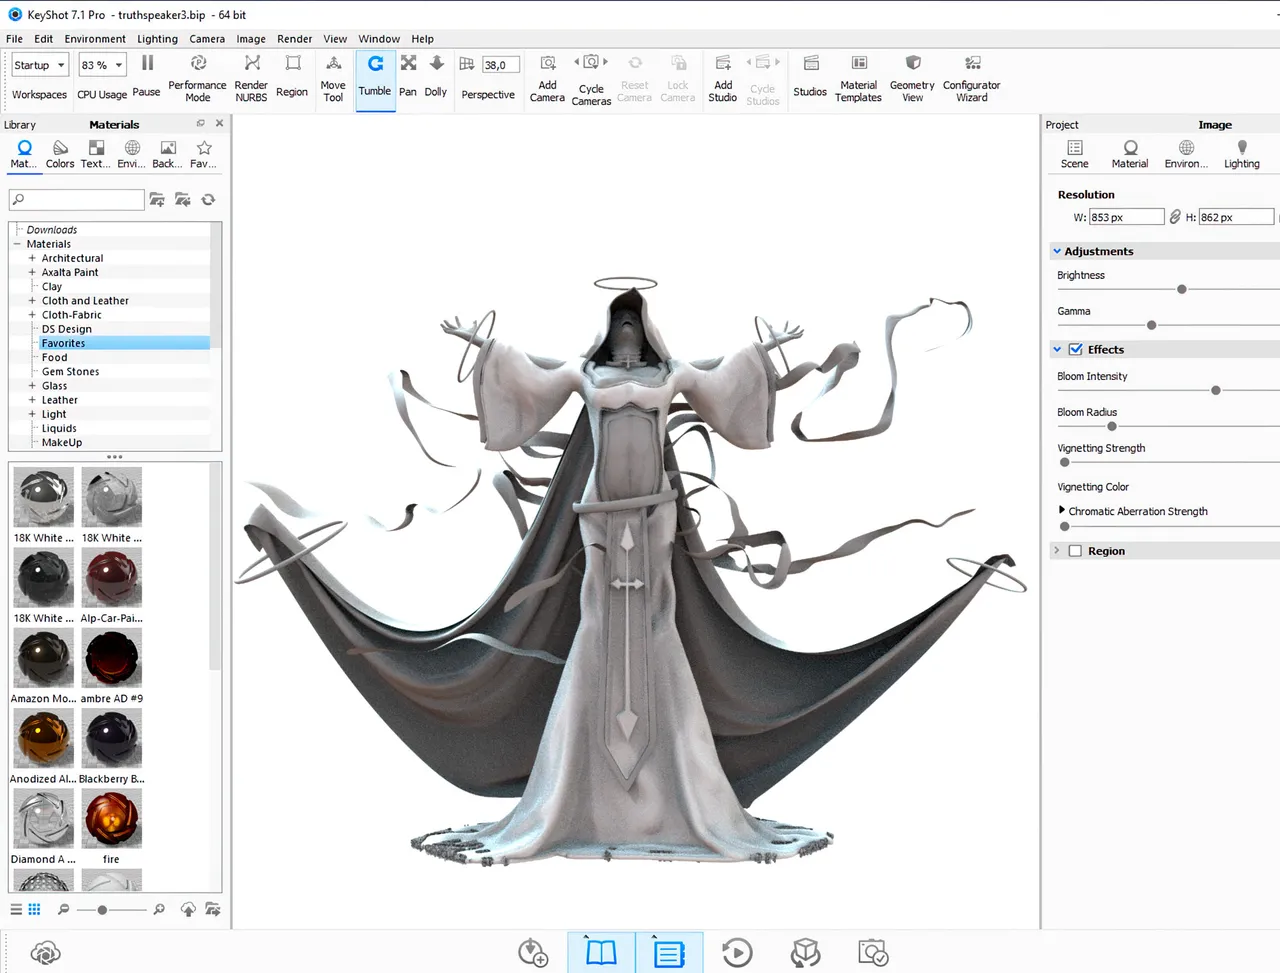Click the Add Studio icon

(723, 63)
